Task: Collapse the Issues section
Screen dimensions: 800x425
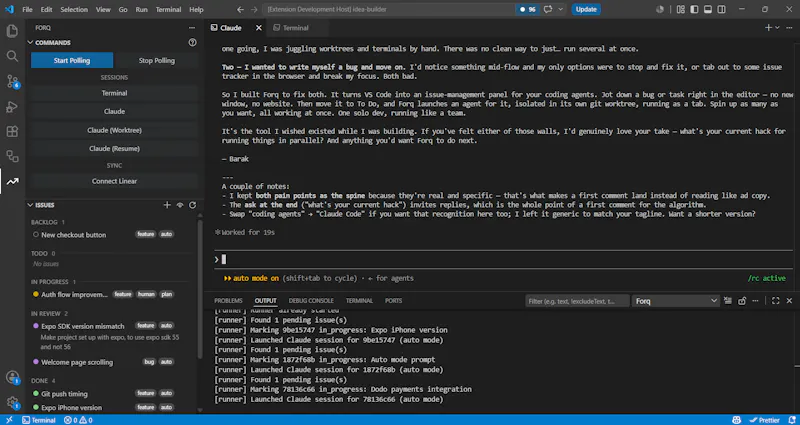Action: 30,205
